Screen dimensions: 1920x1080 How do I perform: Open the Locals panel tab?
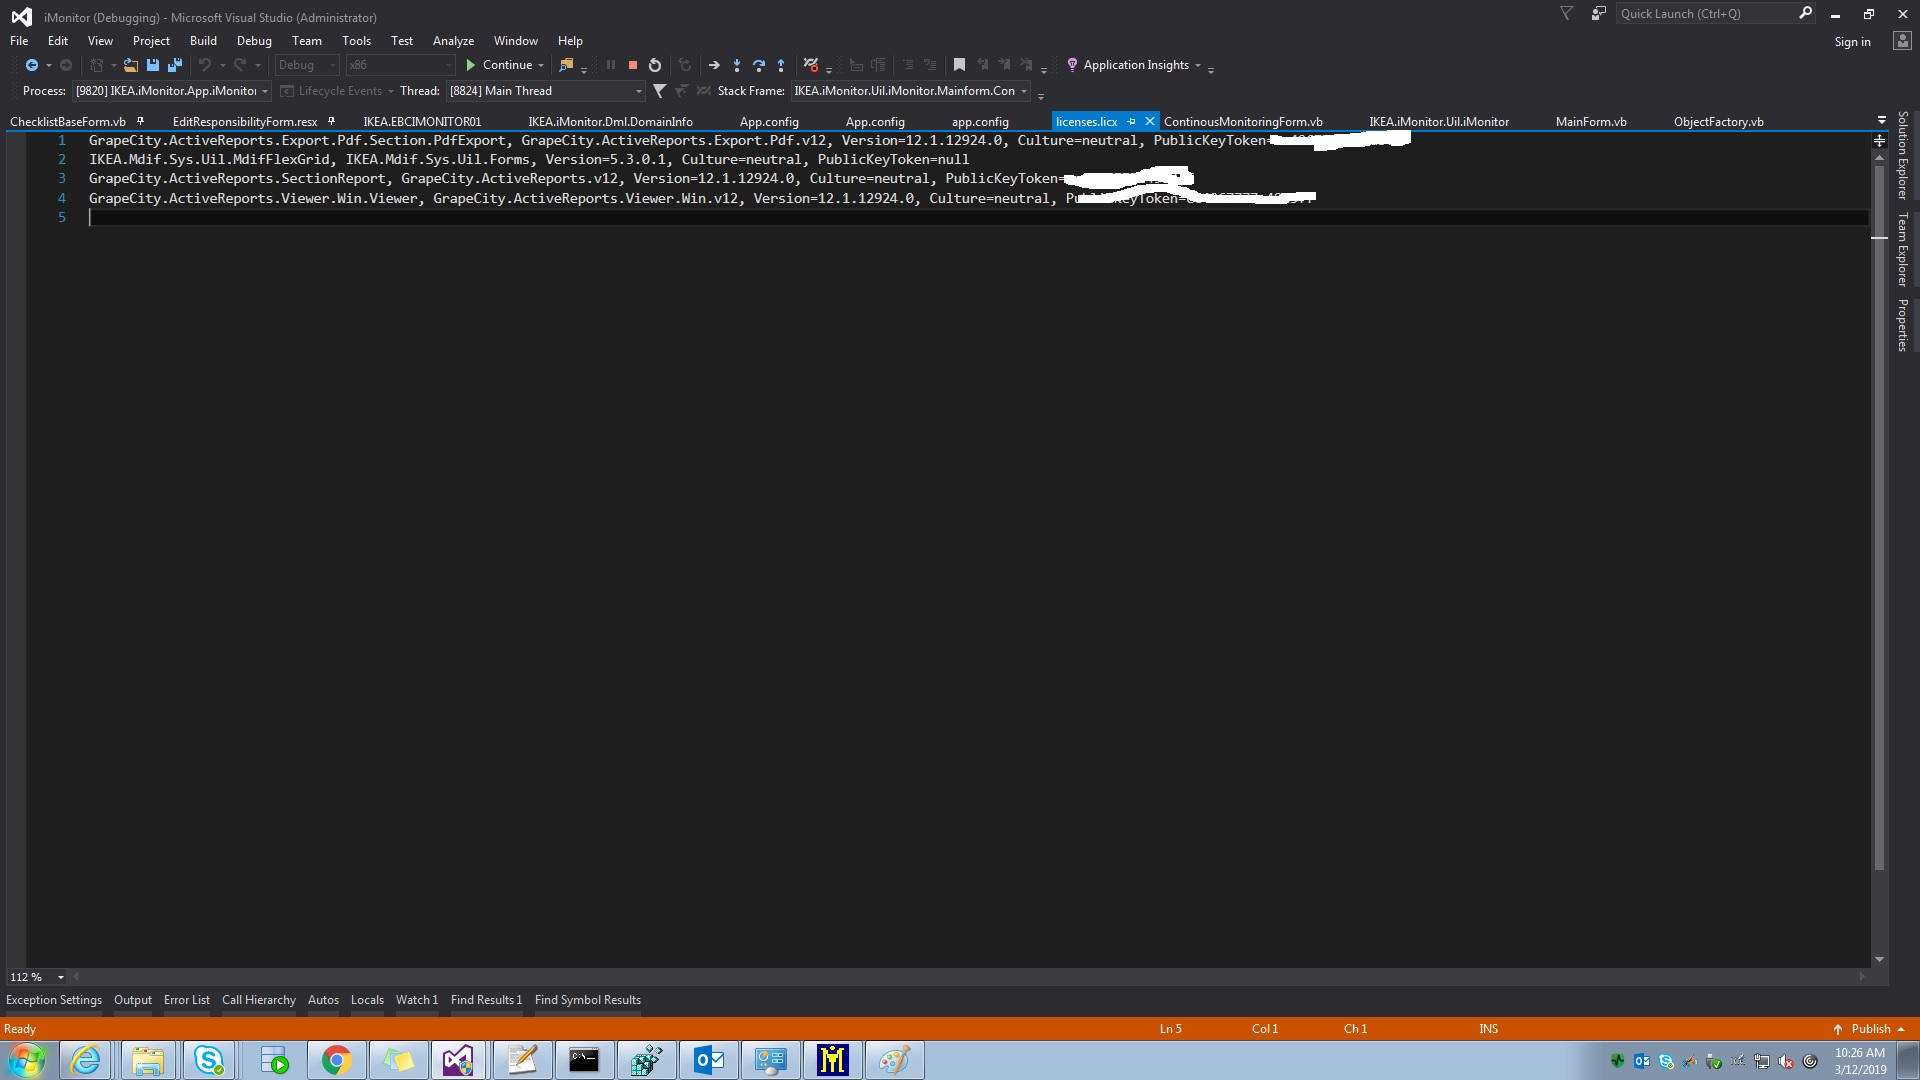[367, 1000]
